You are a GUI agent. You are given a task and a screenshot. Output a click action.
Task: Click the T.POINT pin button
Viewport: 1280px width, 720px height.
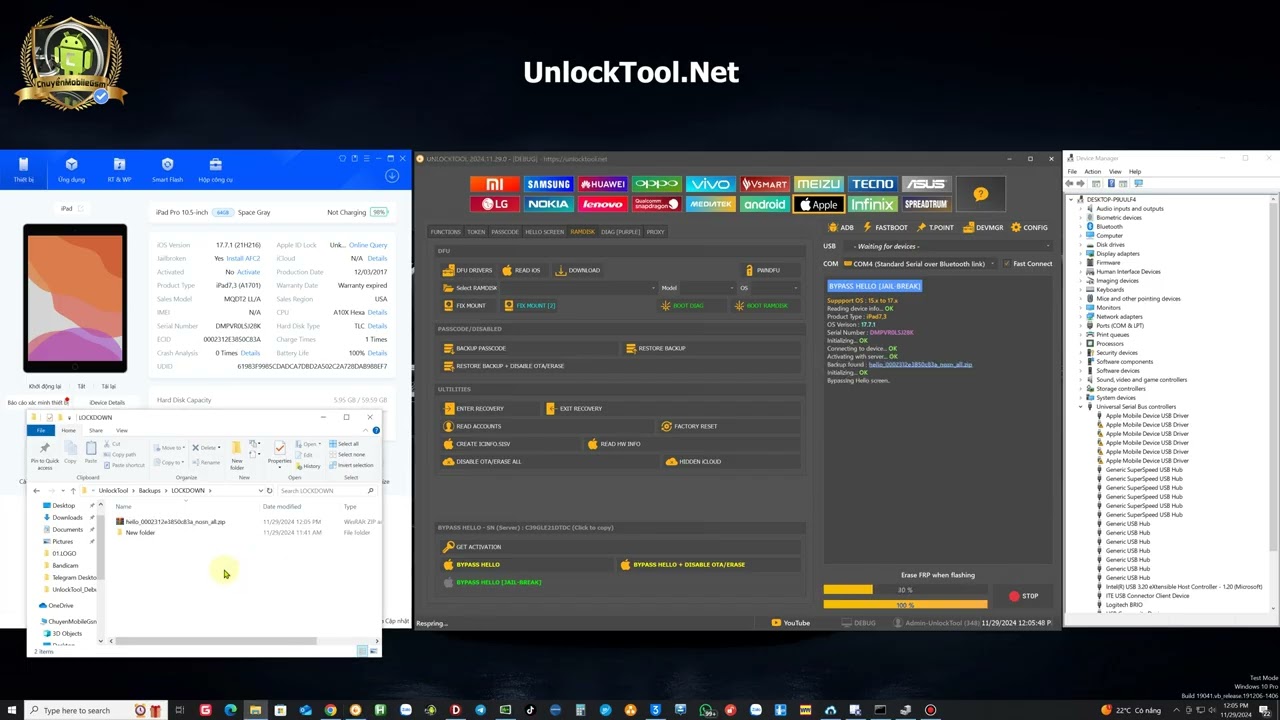pos(936,228)
